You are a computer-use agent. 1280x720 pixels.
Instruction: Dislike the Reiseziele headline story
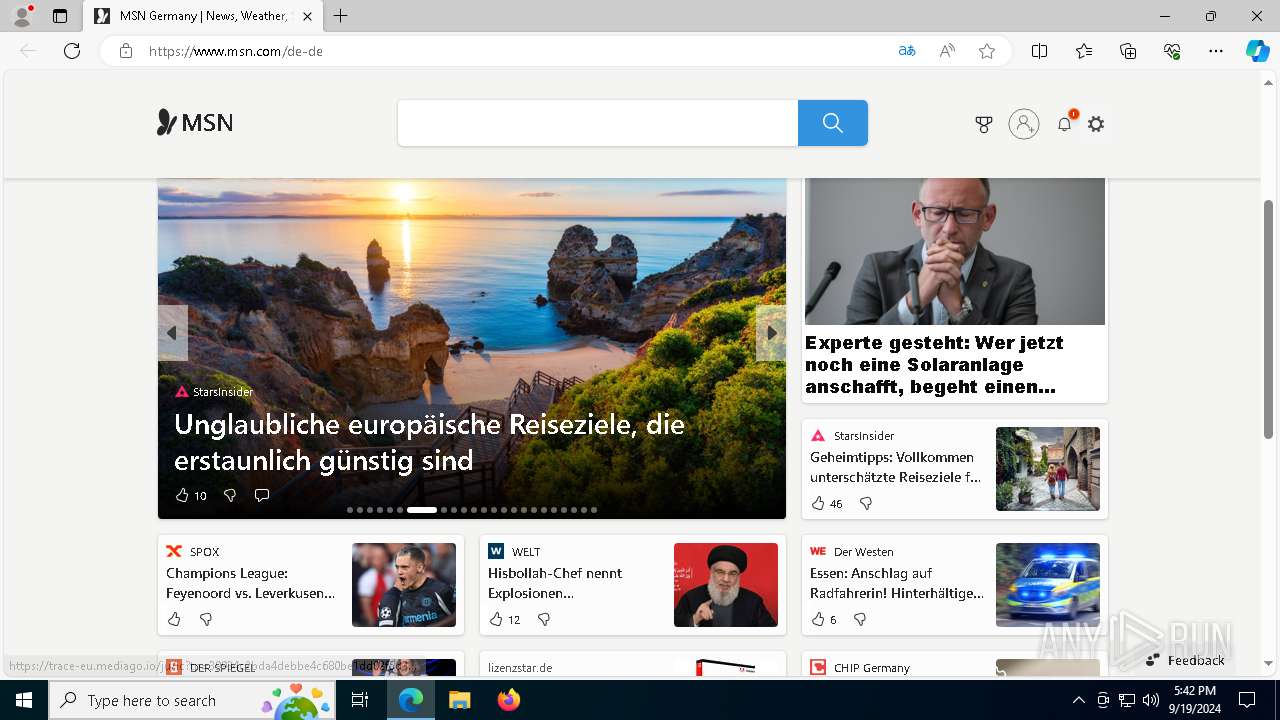coord(230,495)
